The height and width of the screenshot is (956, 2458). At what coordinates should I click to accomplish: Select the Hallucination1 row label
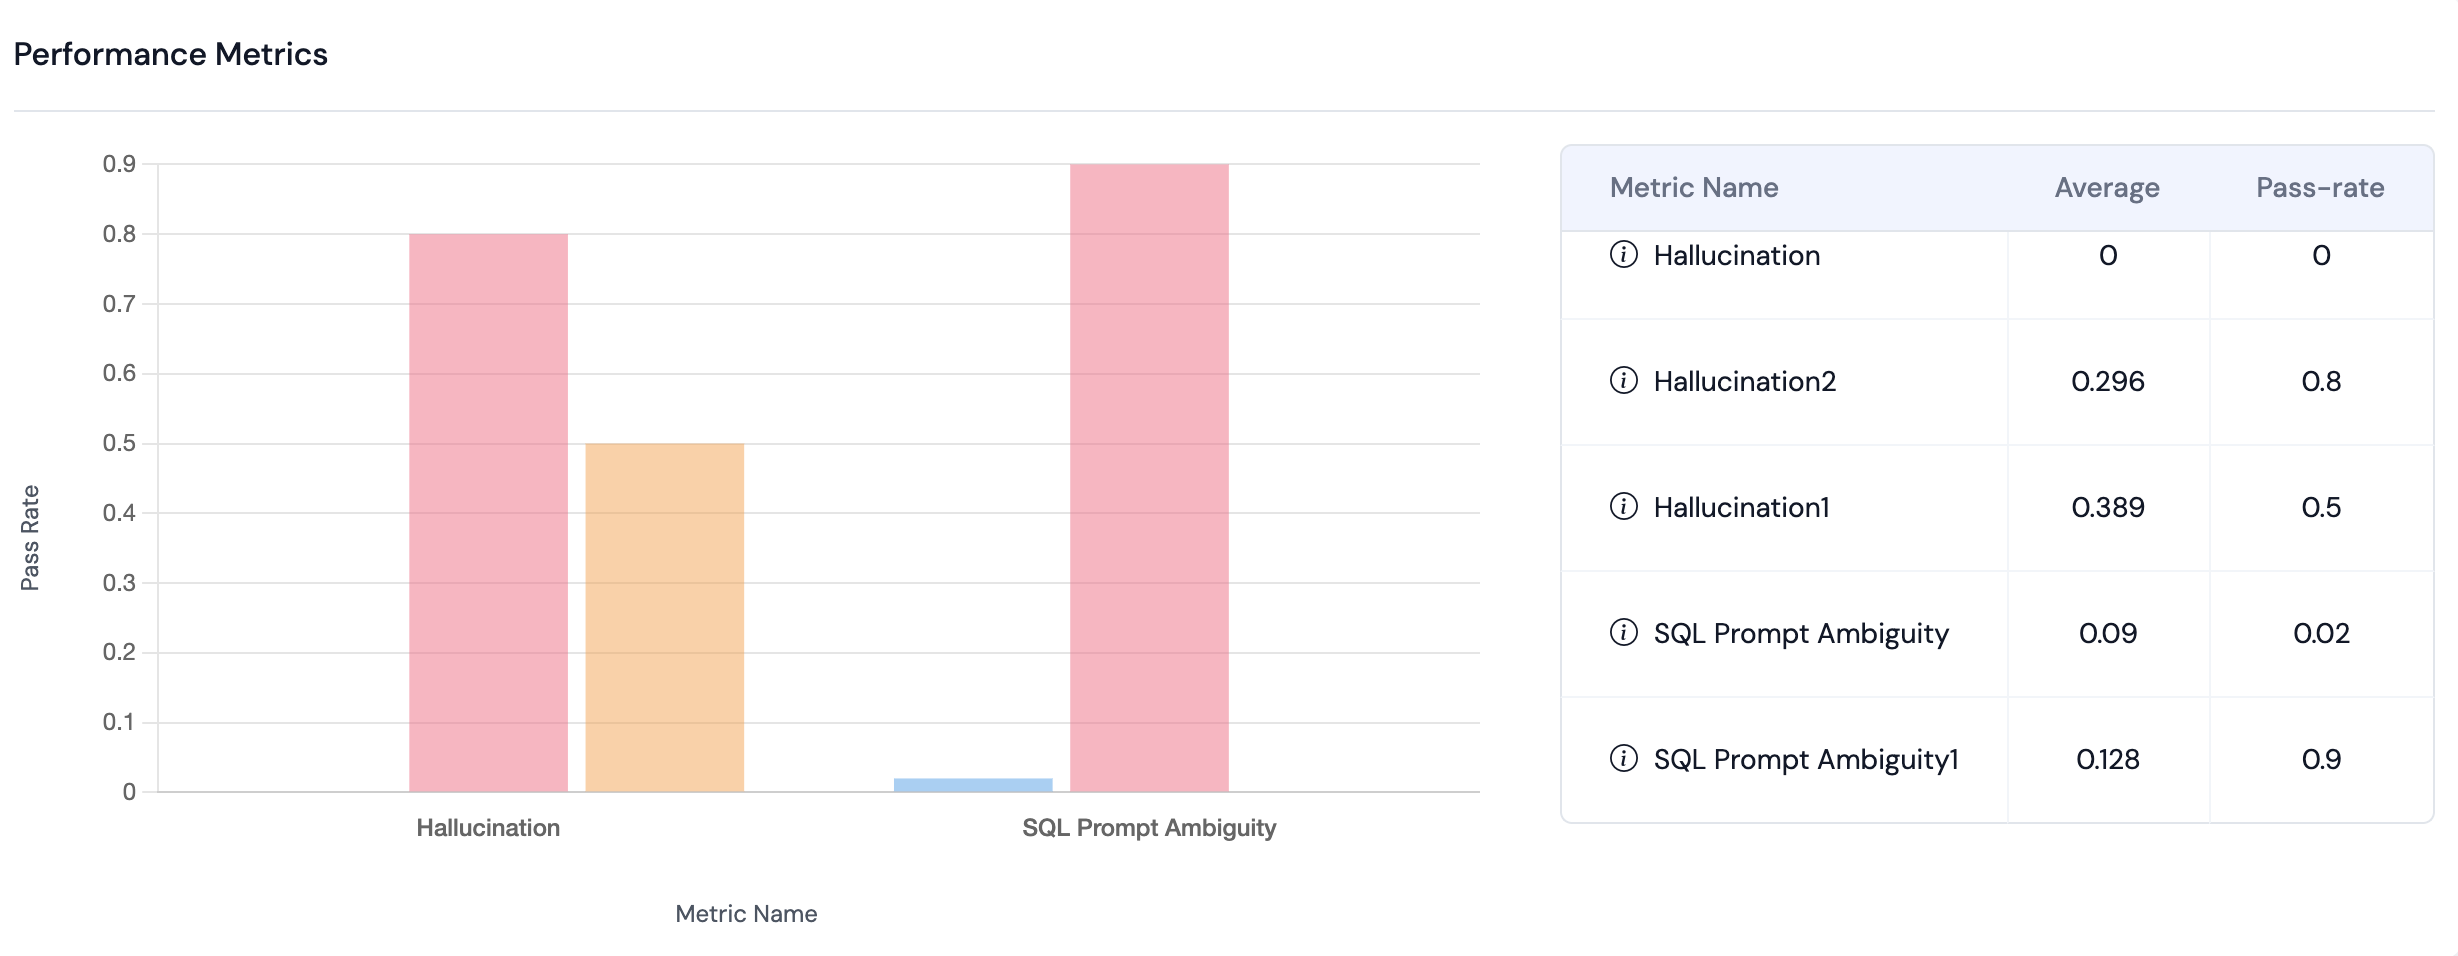click(x=1741, y=507)
